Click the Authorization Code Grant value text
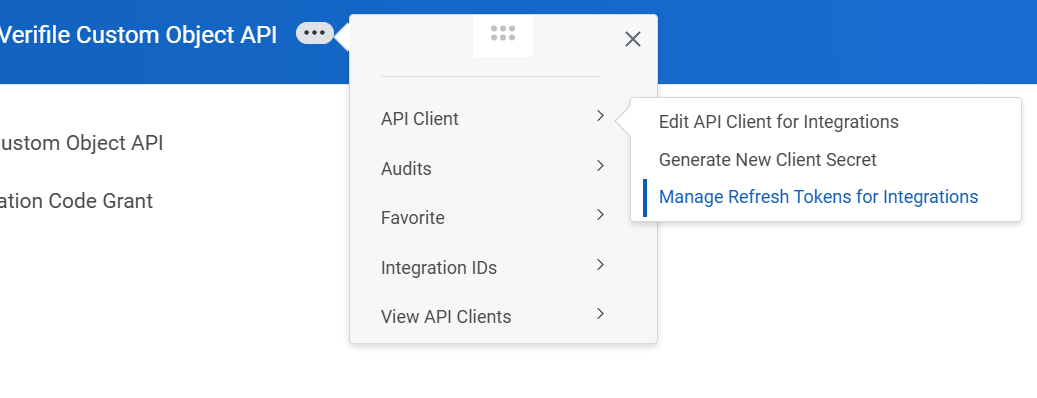The height and width of the screenshot is (398, 1037). (x=76, y=201)
